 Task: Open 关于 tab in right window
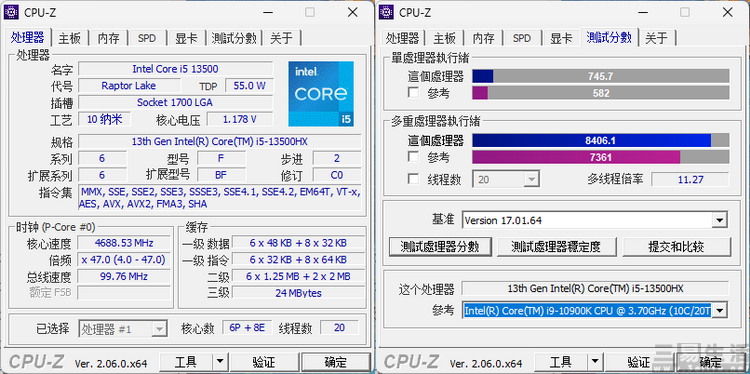coord(656,38)
